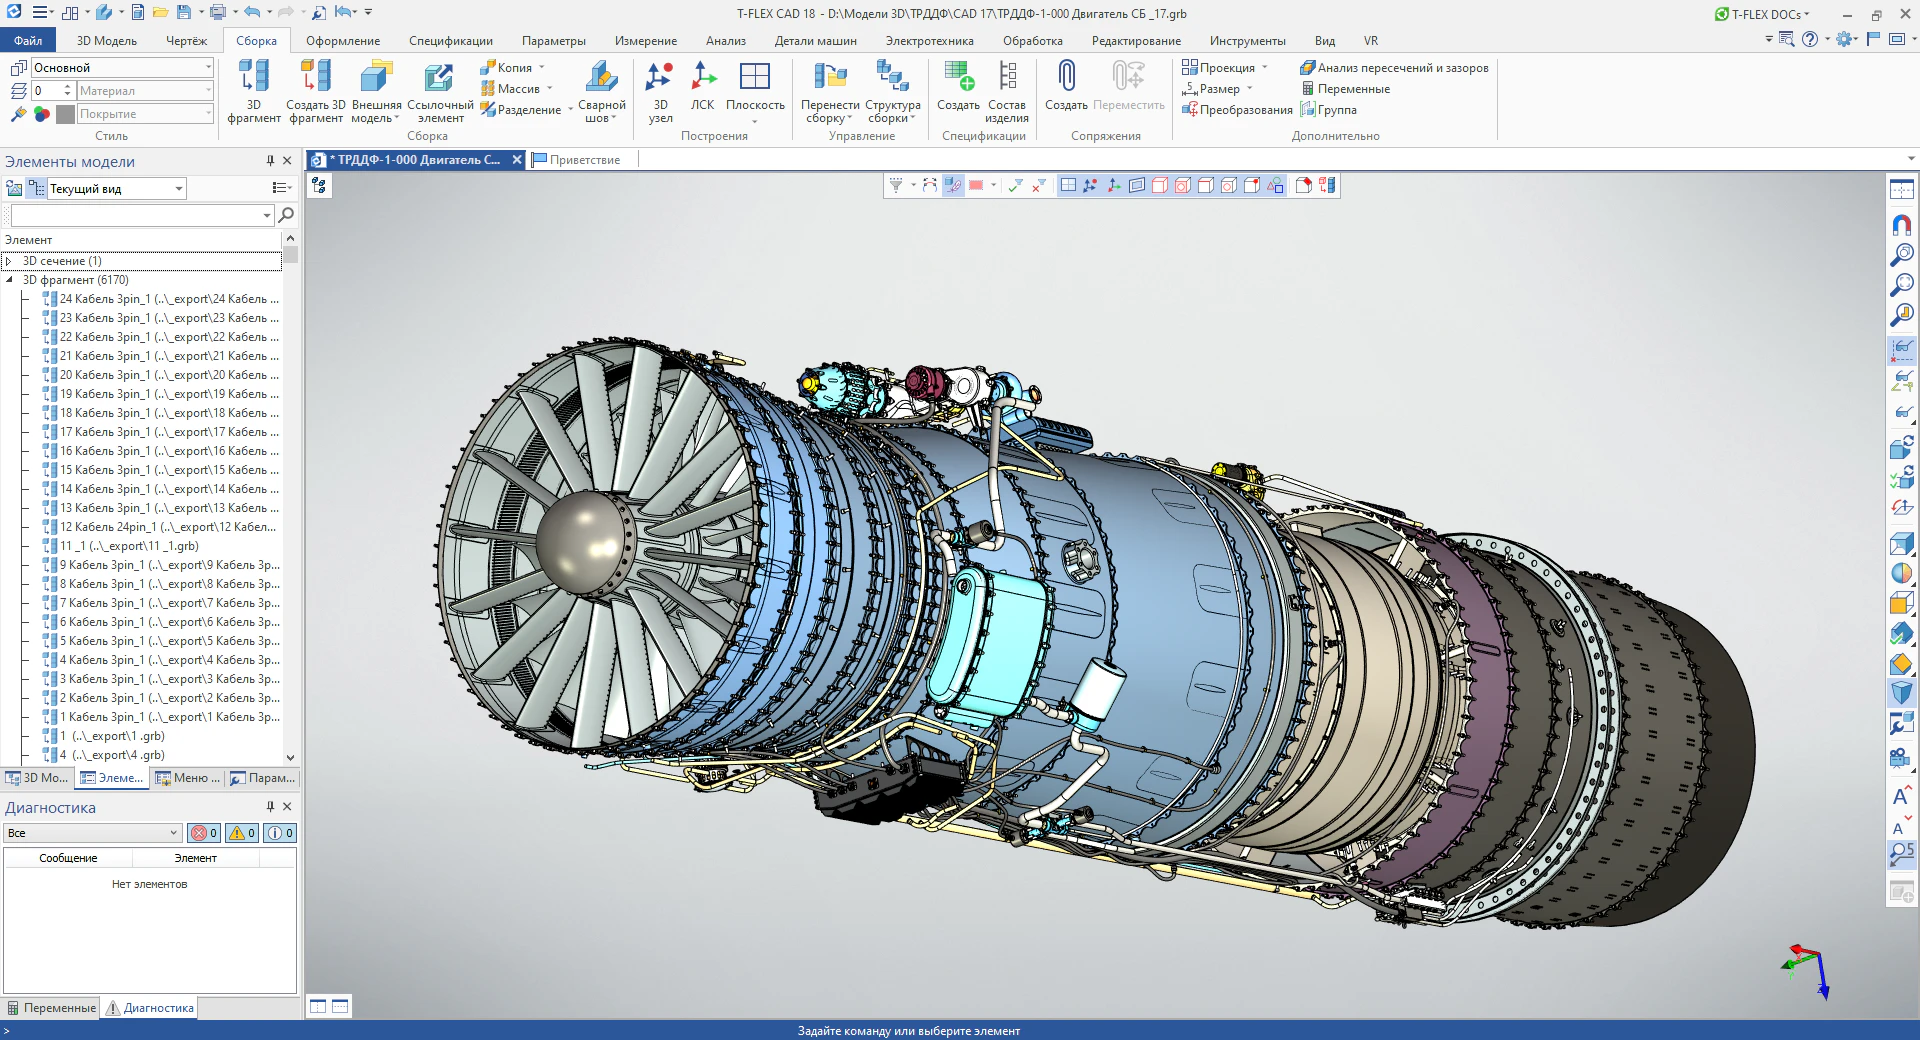1920x1040 pixels.
Task: Open the Текущий вид dropdown
Action: pyautogui.click(x=179, y=189)
